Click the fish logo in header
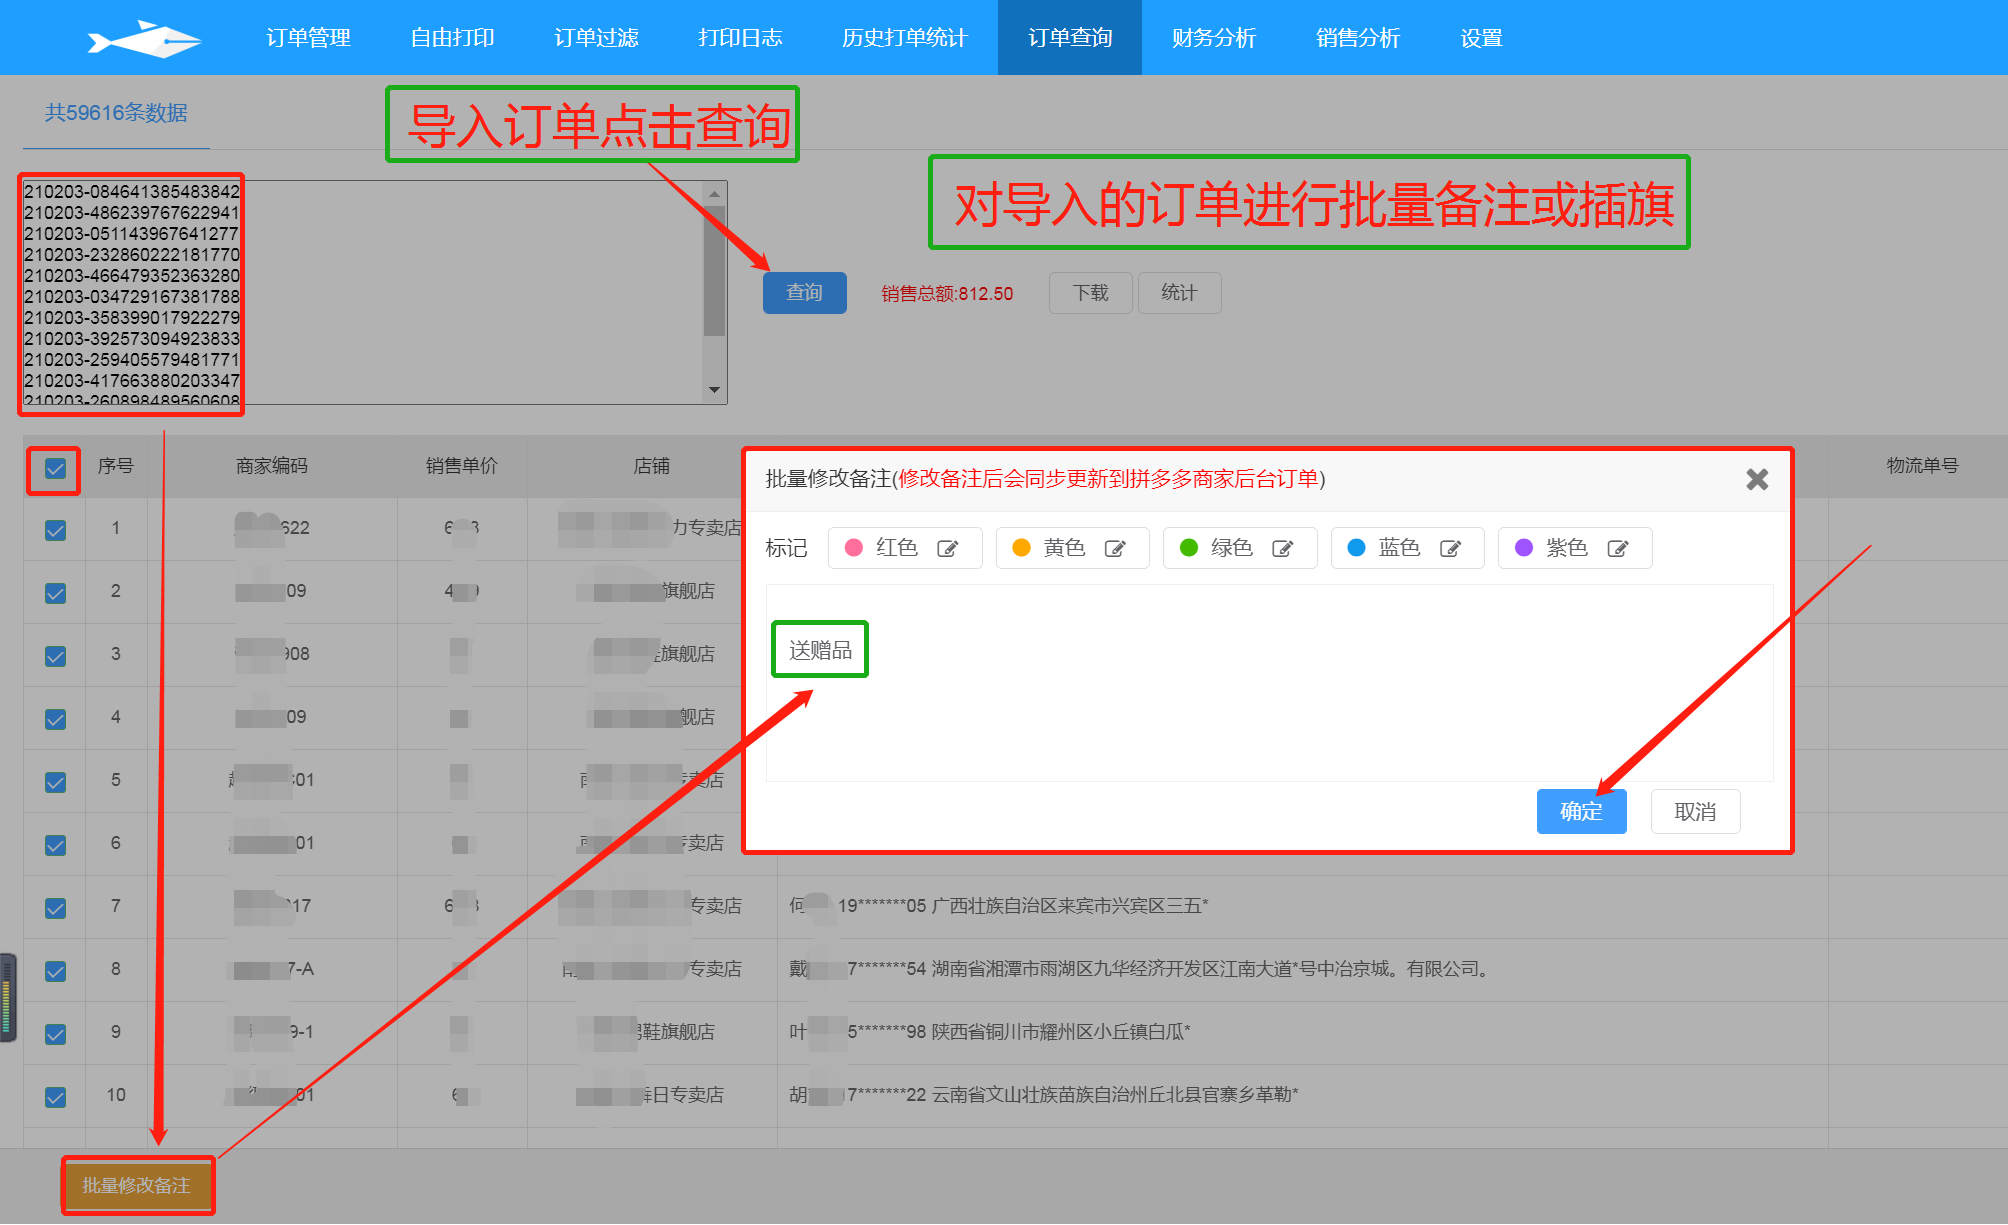2008x1225 pixels. click(145, 38)
